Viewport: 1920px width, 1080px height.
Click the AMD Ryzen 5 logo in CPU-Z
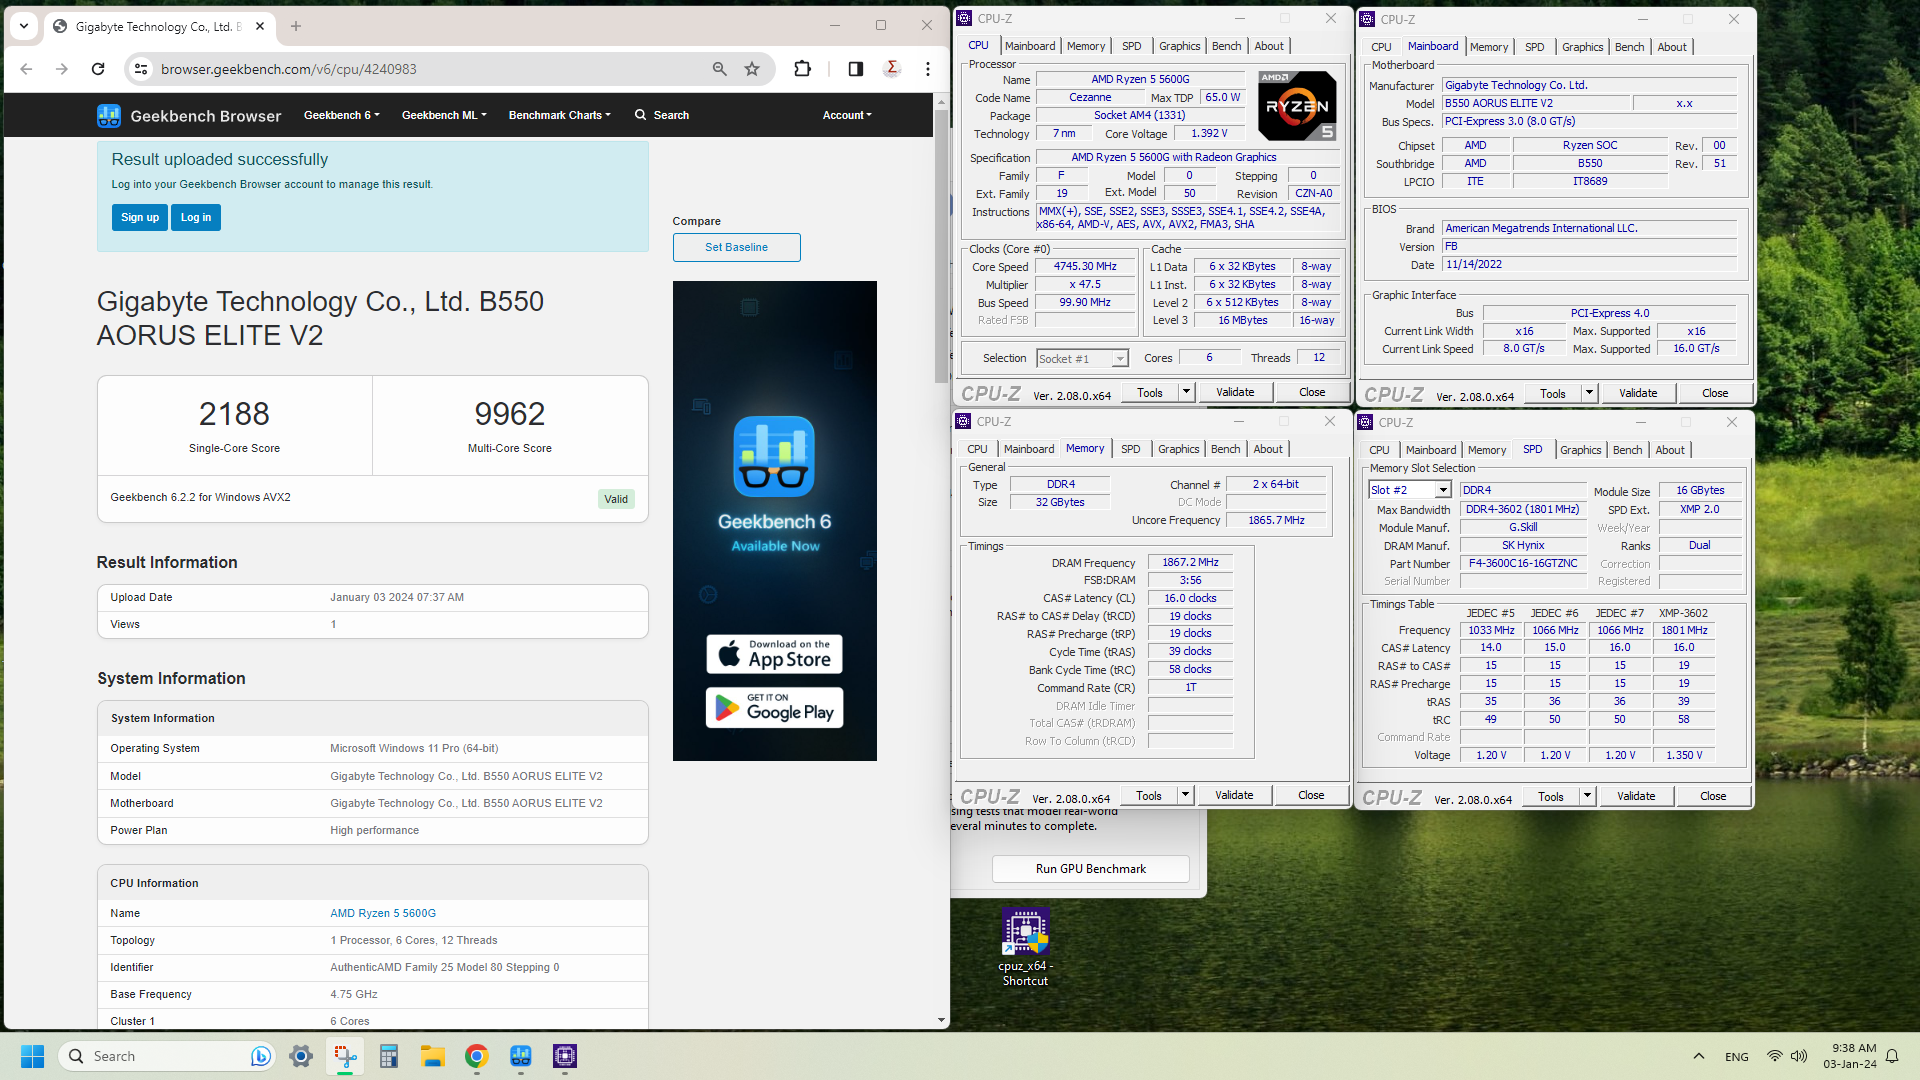pos(1297,106)
